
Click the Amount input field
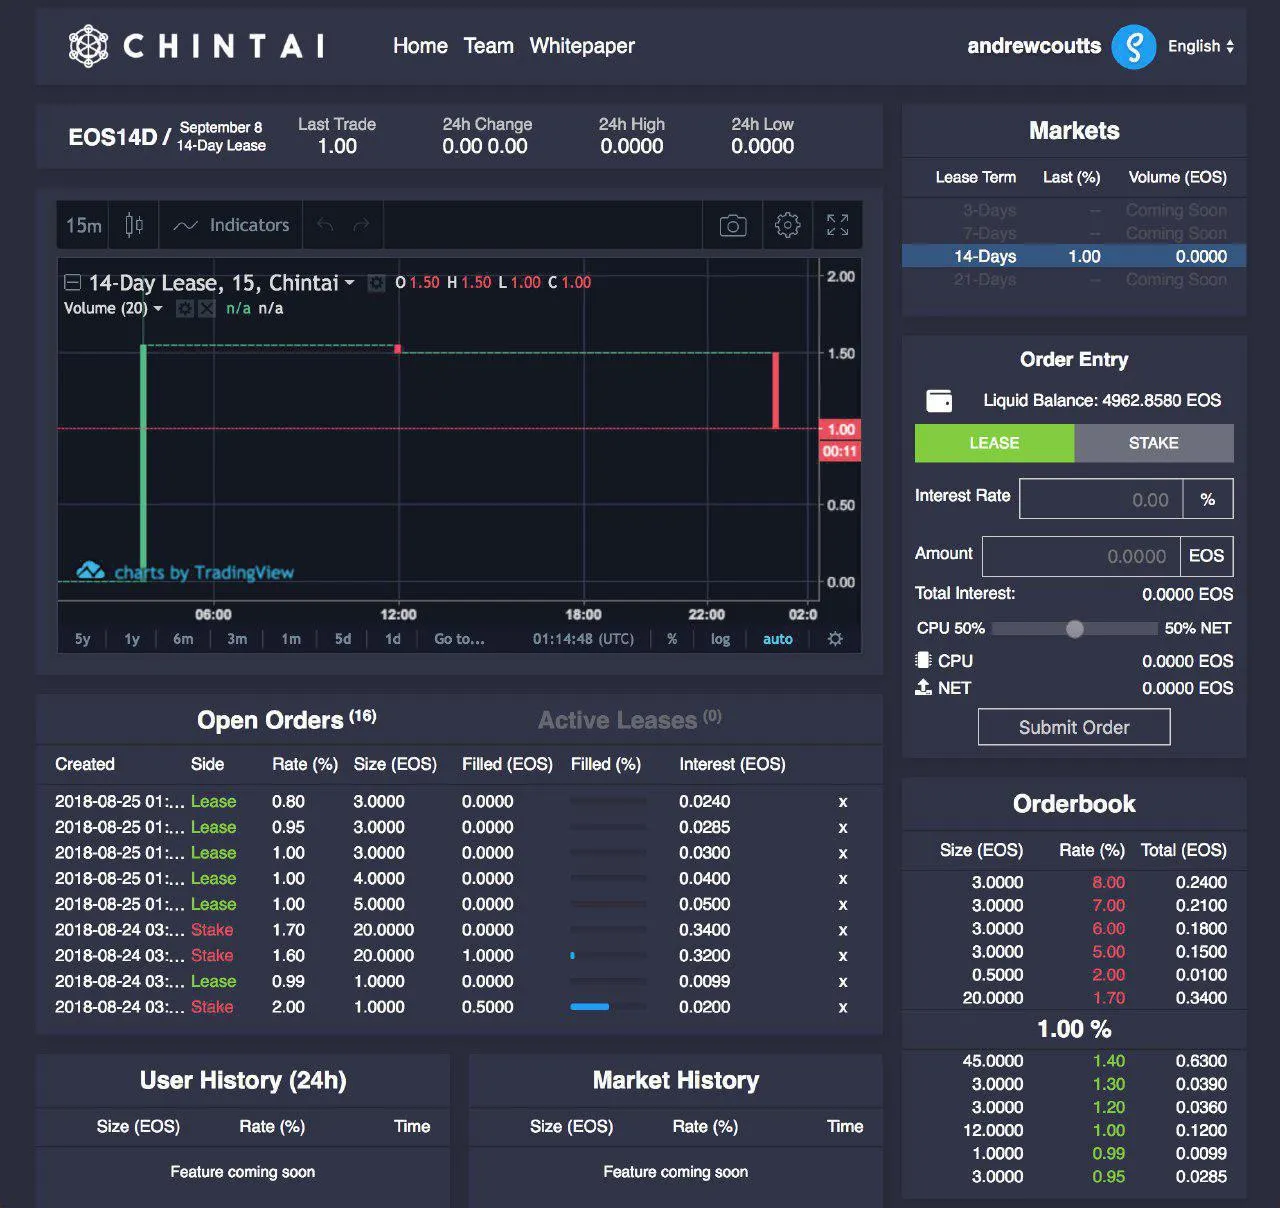[1081, 556]
